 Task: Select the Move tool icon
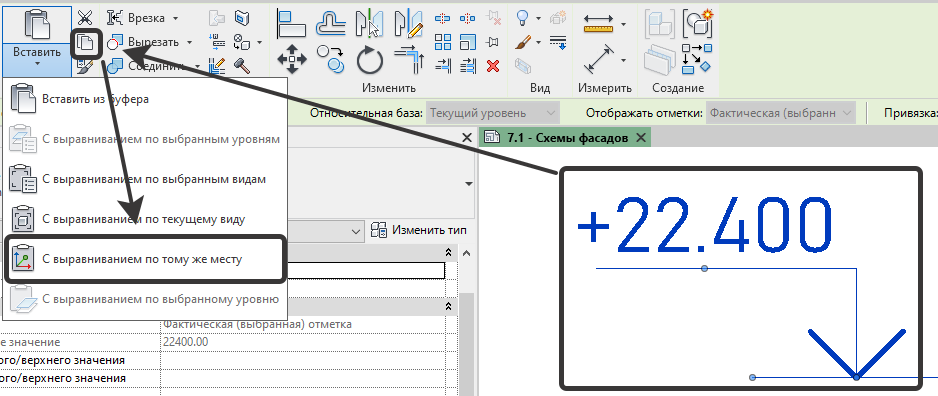click(292, 59)
